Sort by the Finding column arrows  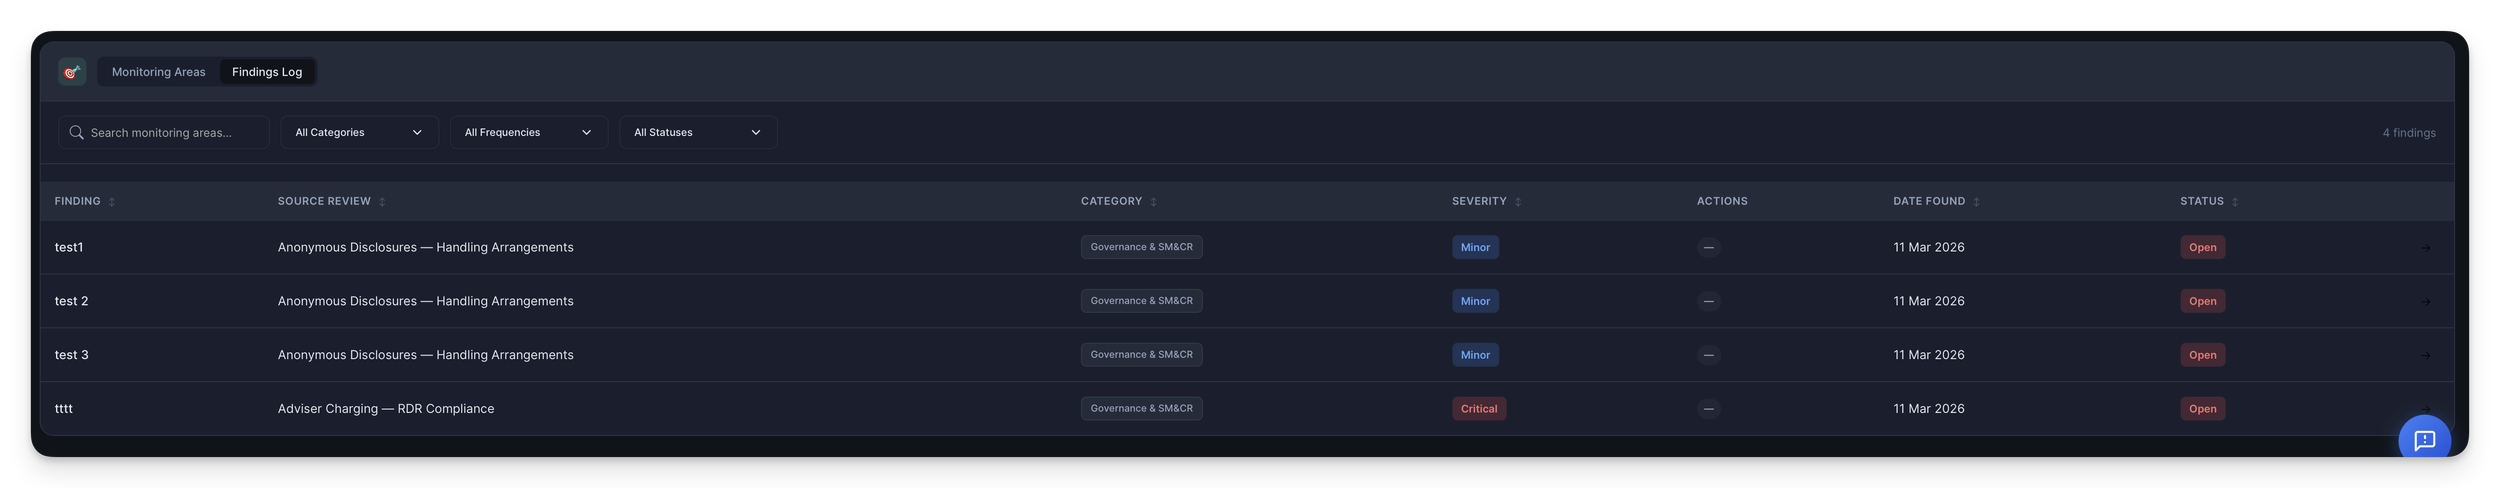[112, 202]
